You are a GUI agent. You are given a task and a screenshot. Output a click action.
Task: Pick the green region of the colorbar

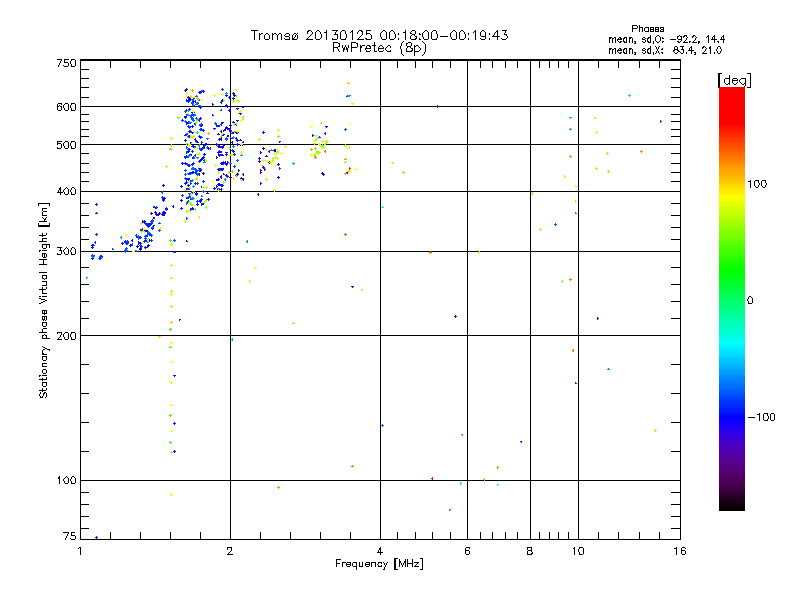[x=732, y=290]
